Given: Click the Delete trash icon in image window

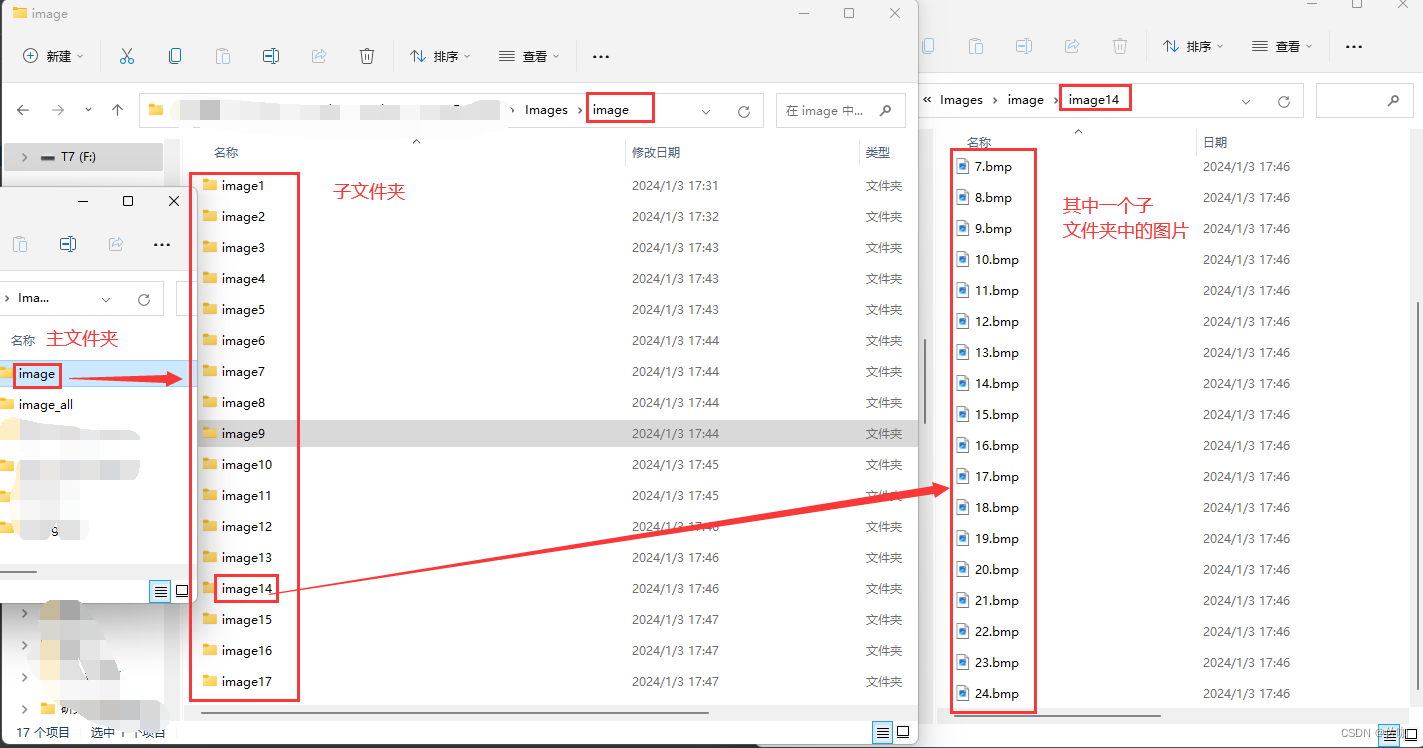Looking at the screenshot, I should 367,56.
